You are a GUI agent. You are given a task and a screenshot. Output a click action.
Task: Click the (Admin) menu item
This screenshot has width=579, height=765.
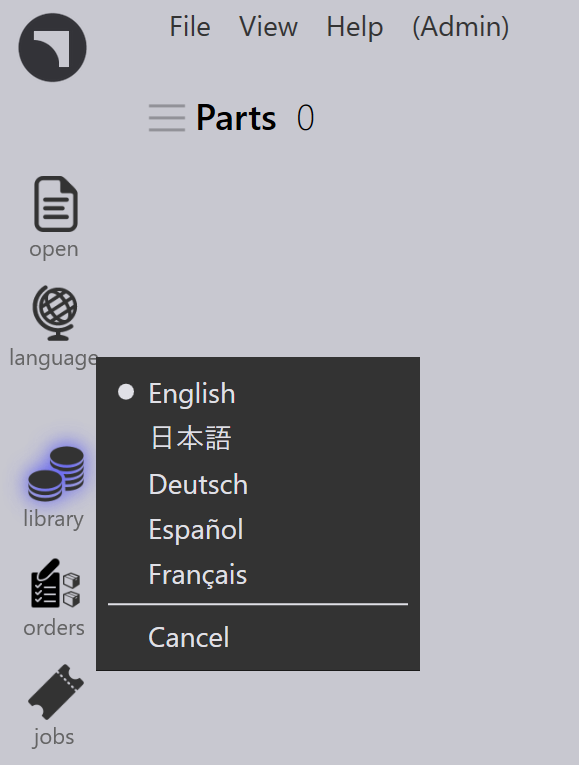pos(460,26)
